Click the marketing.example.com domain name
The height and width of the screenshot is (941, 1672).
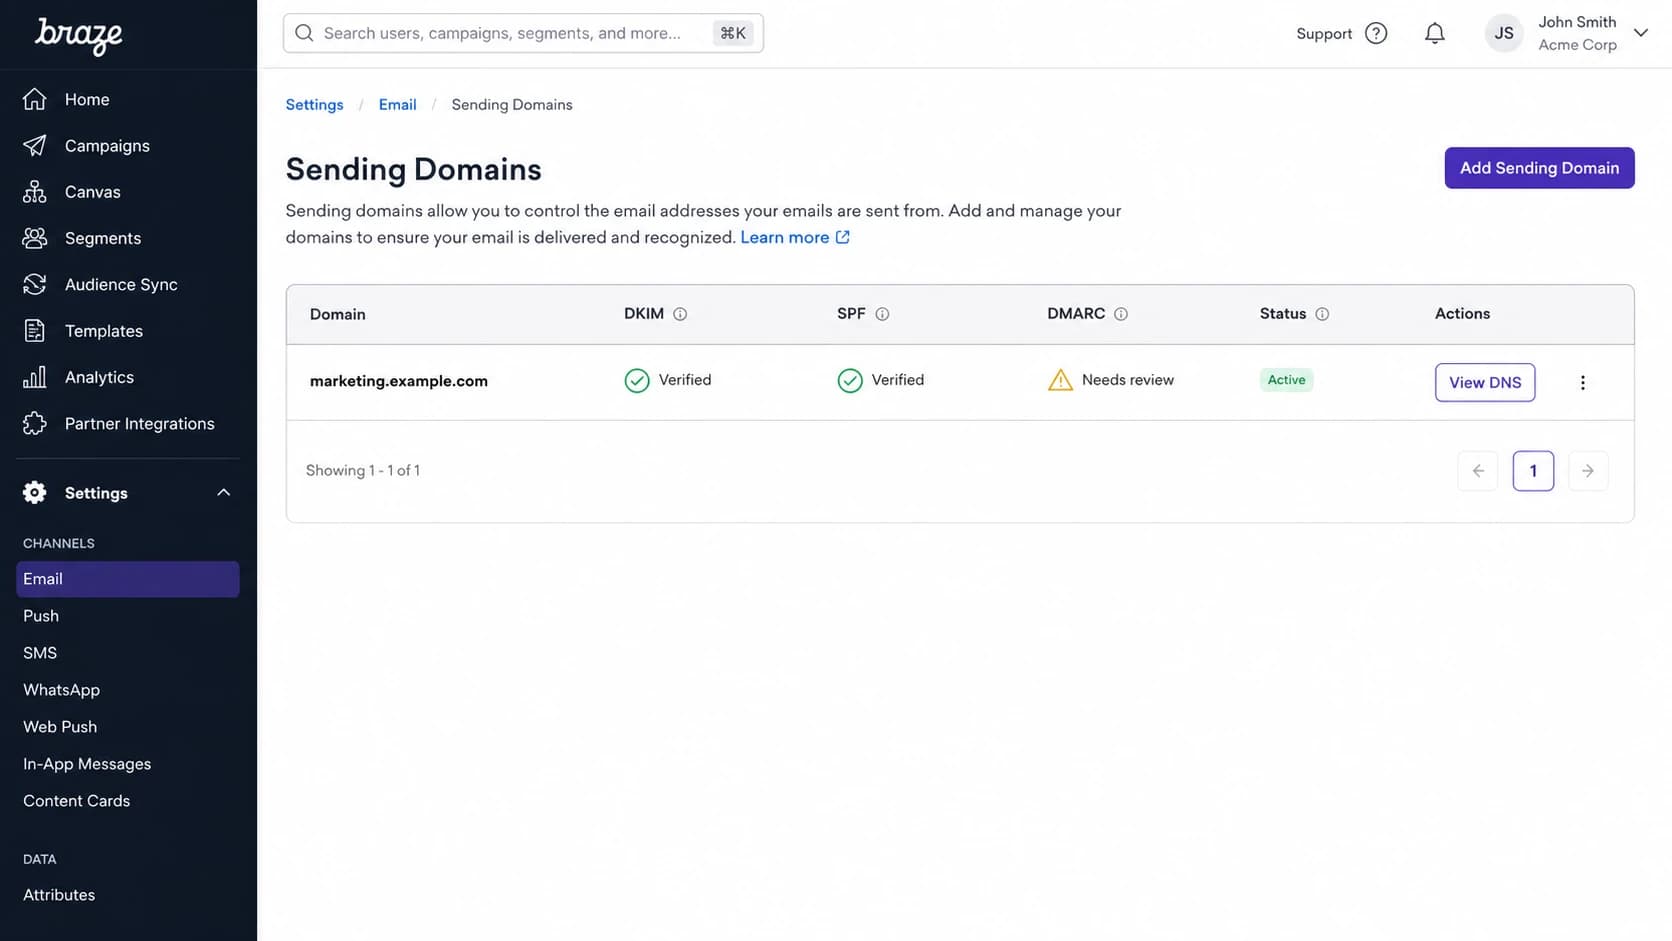click(399, 381)
